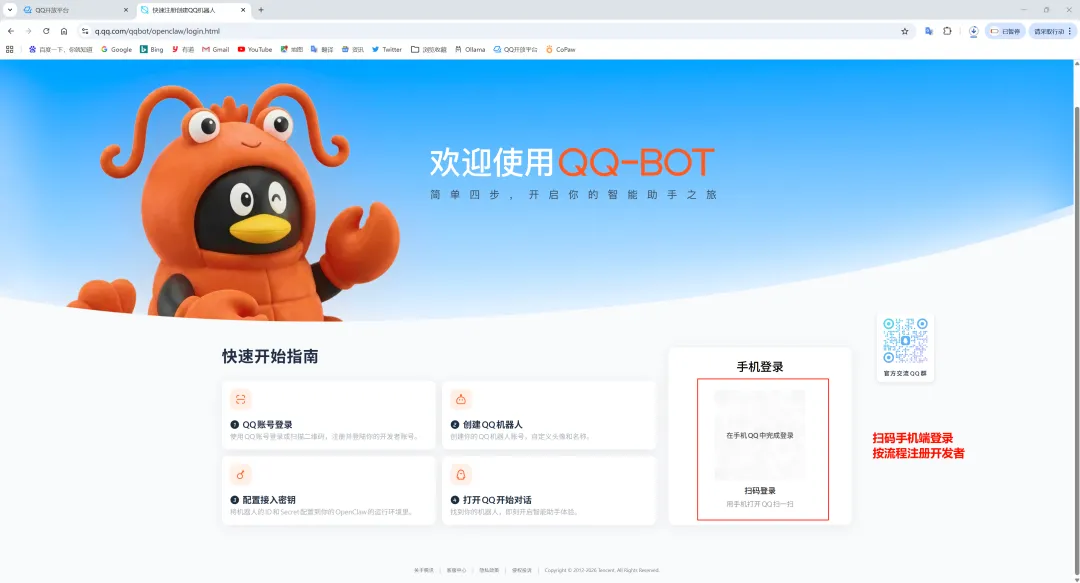Open the browser menu from the 请采取行动 button
Viewport: 1080px width, 583px height.
coord(1052,31)
